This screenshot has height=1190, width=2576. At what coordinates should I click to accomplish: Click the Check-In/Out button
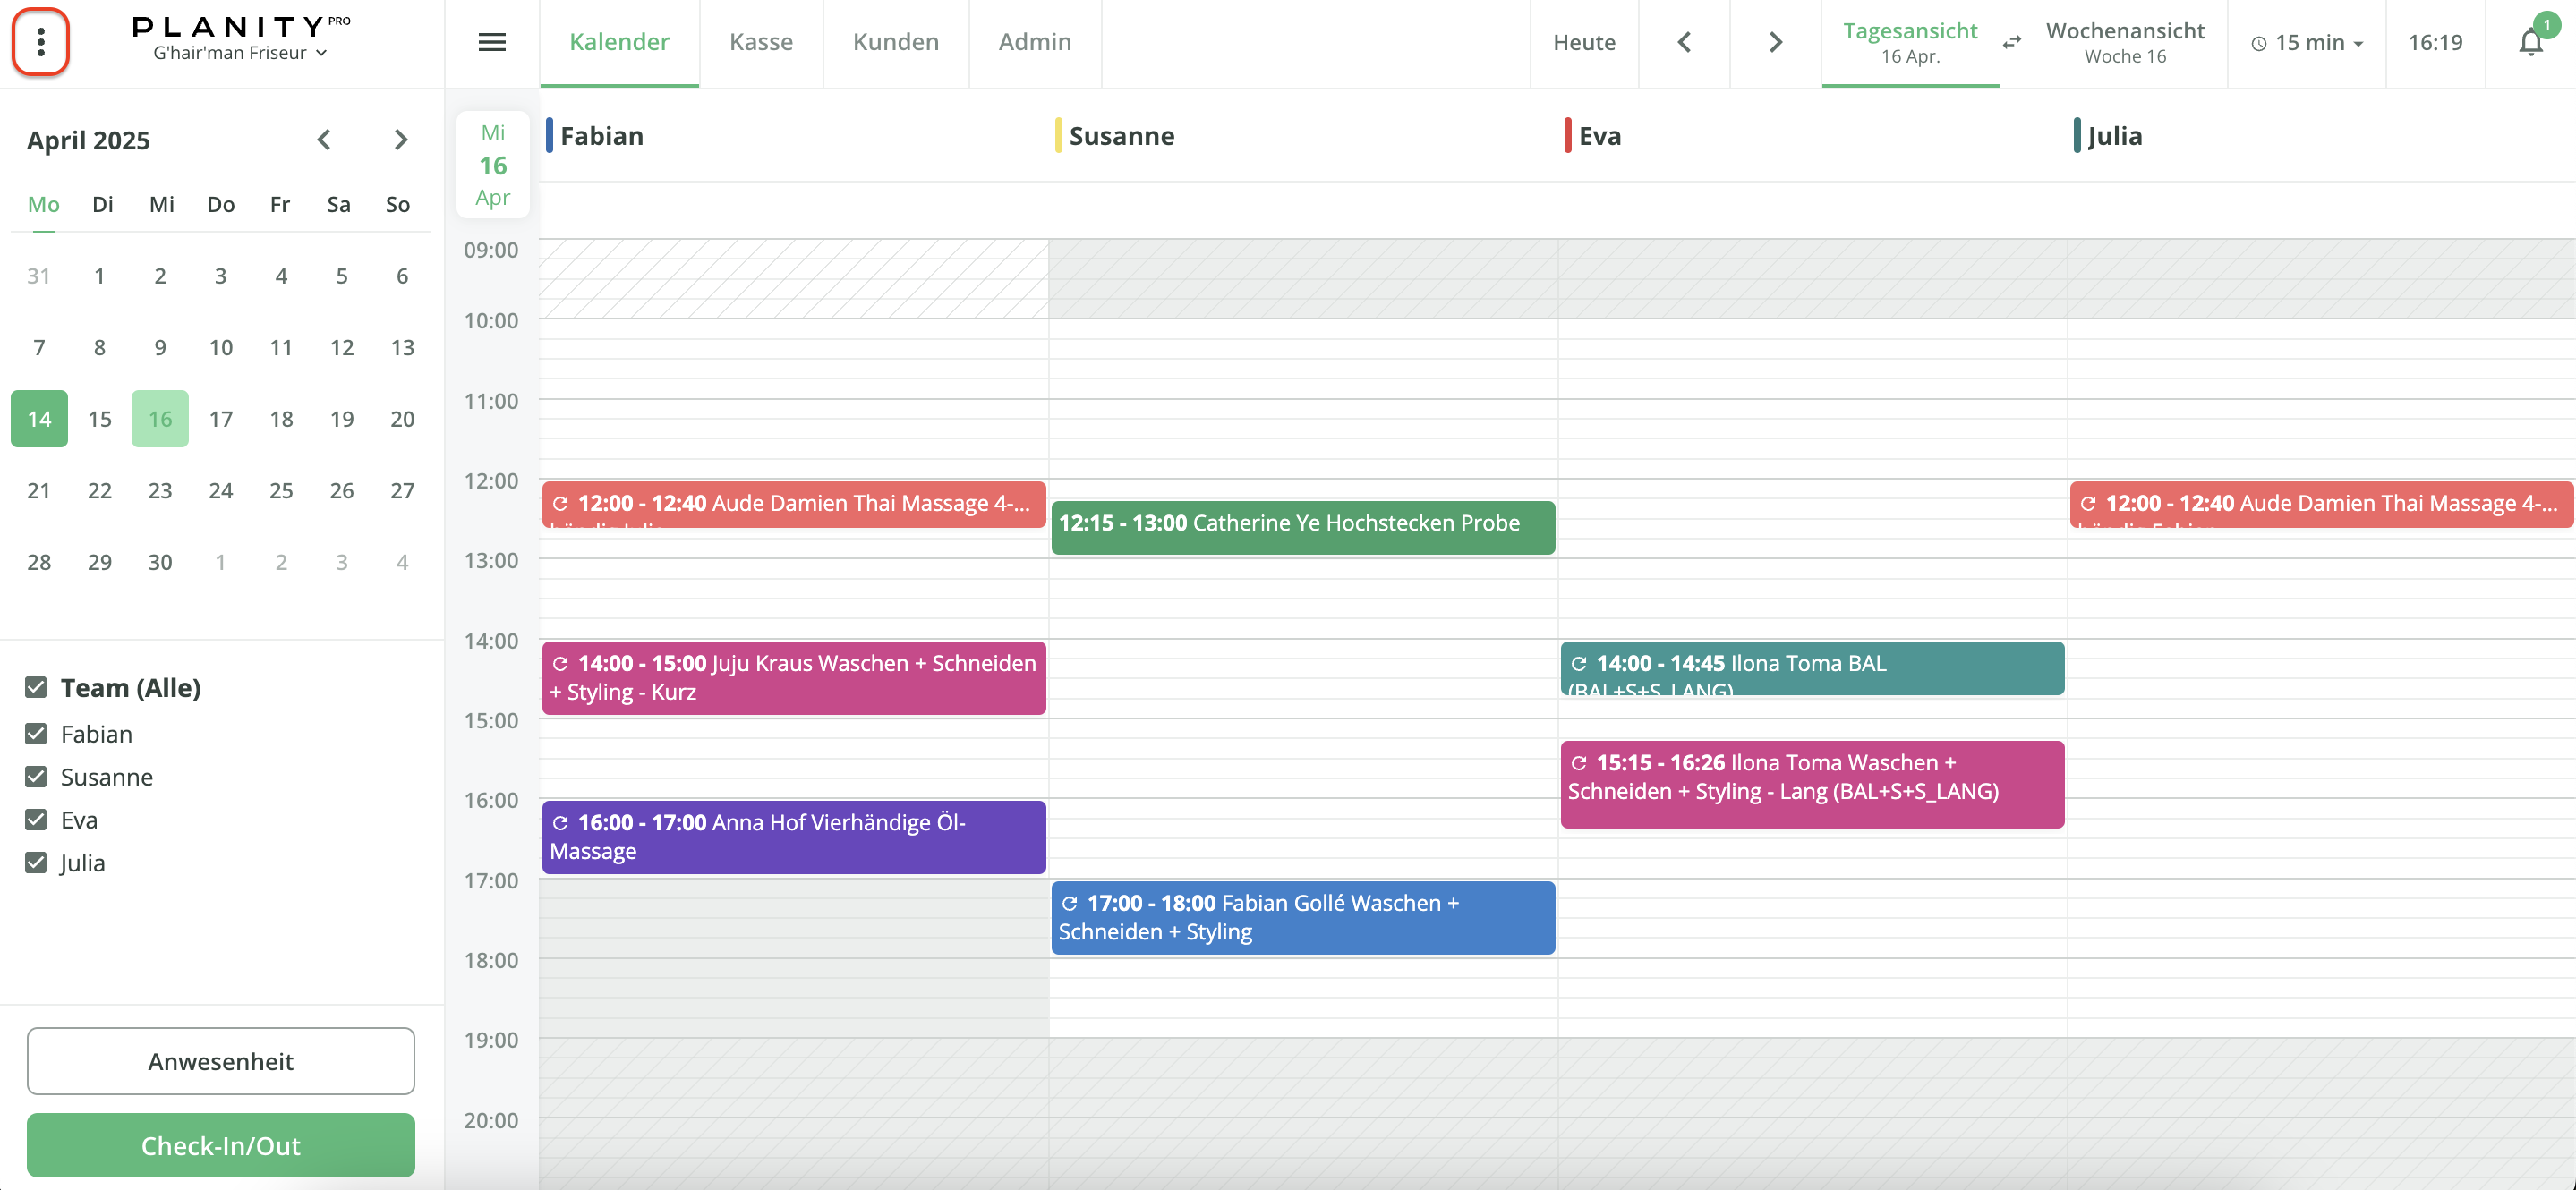click(x=220, y=1145)
